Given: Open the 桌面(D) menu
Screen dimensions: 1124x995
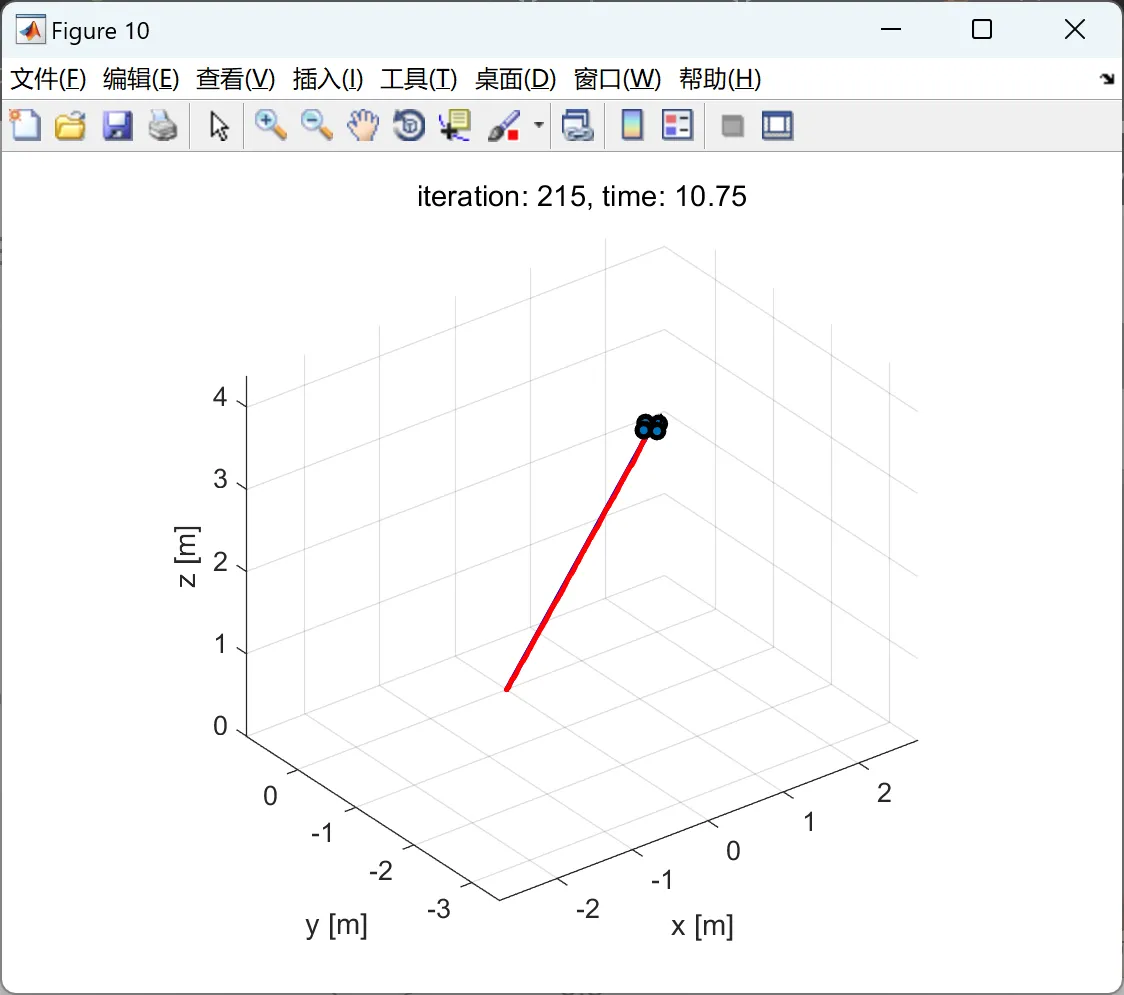Looking at the screenshot, I should click(515, 79).
